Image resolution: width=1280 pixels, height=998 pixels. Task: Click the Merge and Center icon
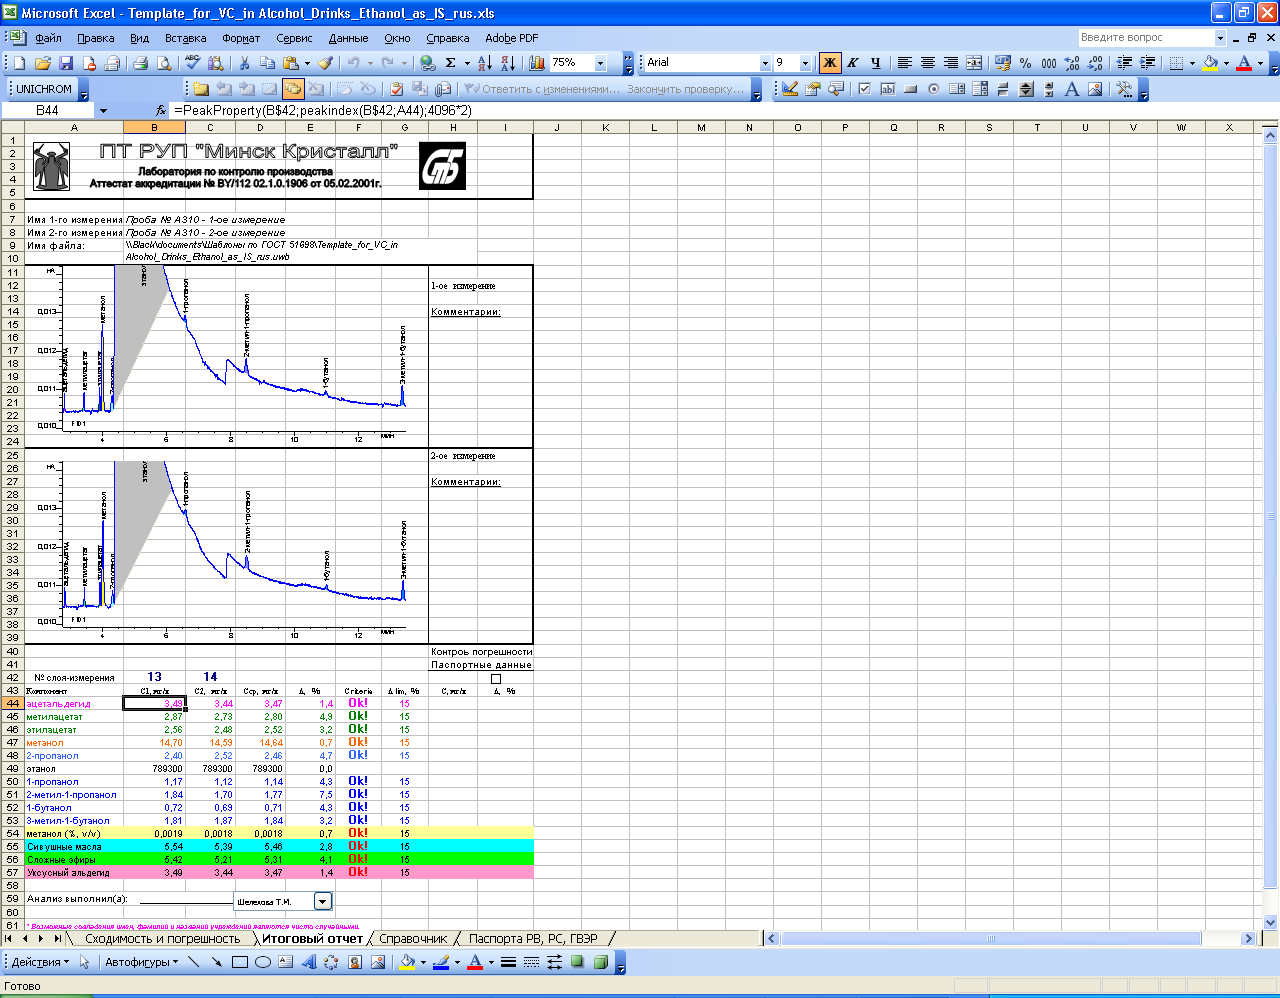[974, 63]
